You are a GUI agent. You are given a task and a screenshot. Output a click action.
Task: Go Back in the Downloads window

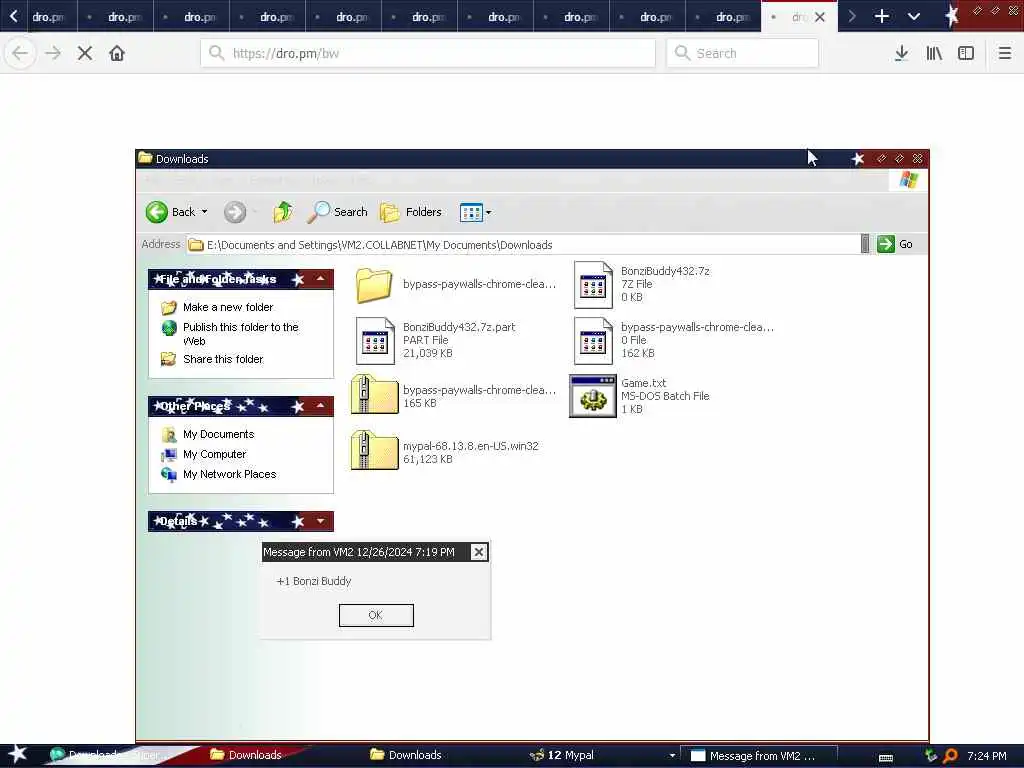tap(170, 212)
